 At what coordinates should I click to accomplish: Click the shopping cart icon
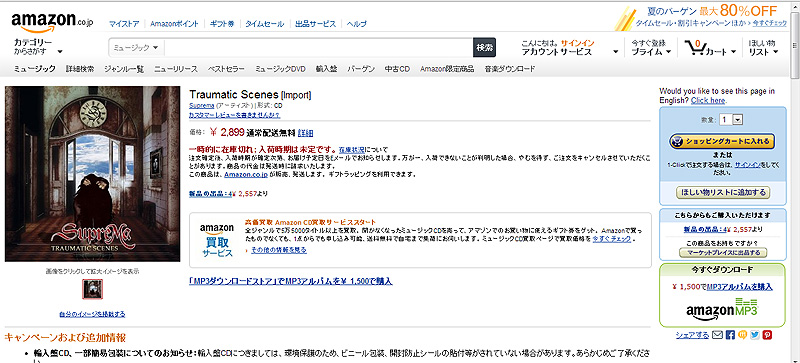pyautogui.click(x=695, y=47)
